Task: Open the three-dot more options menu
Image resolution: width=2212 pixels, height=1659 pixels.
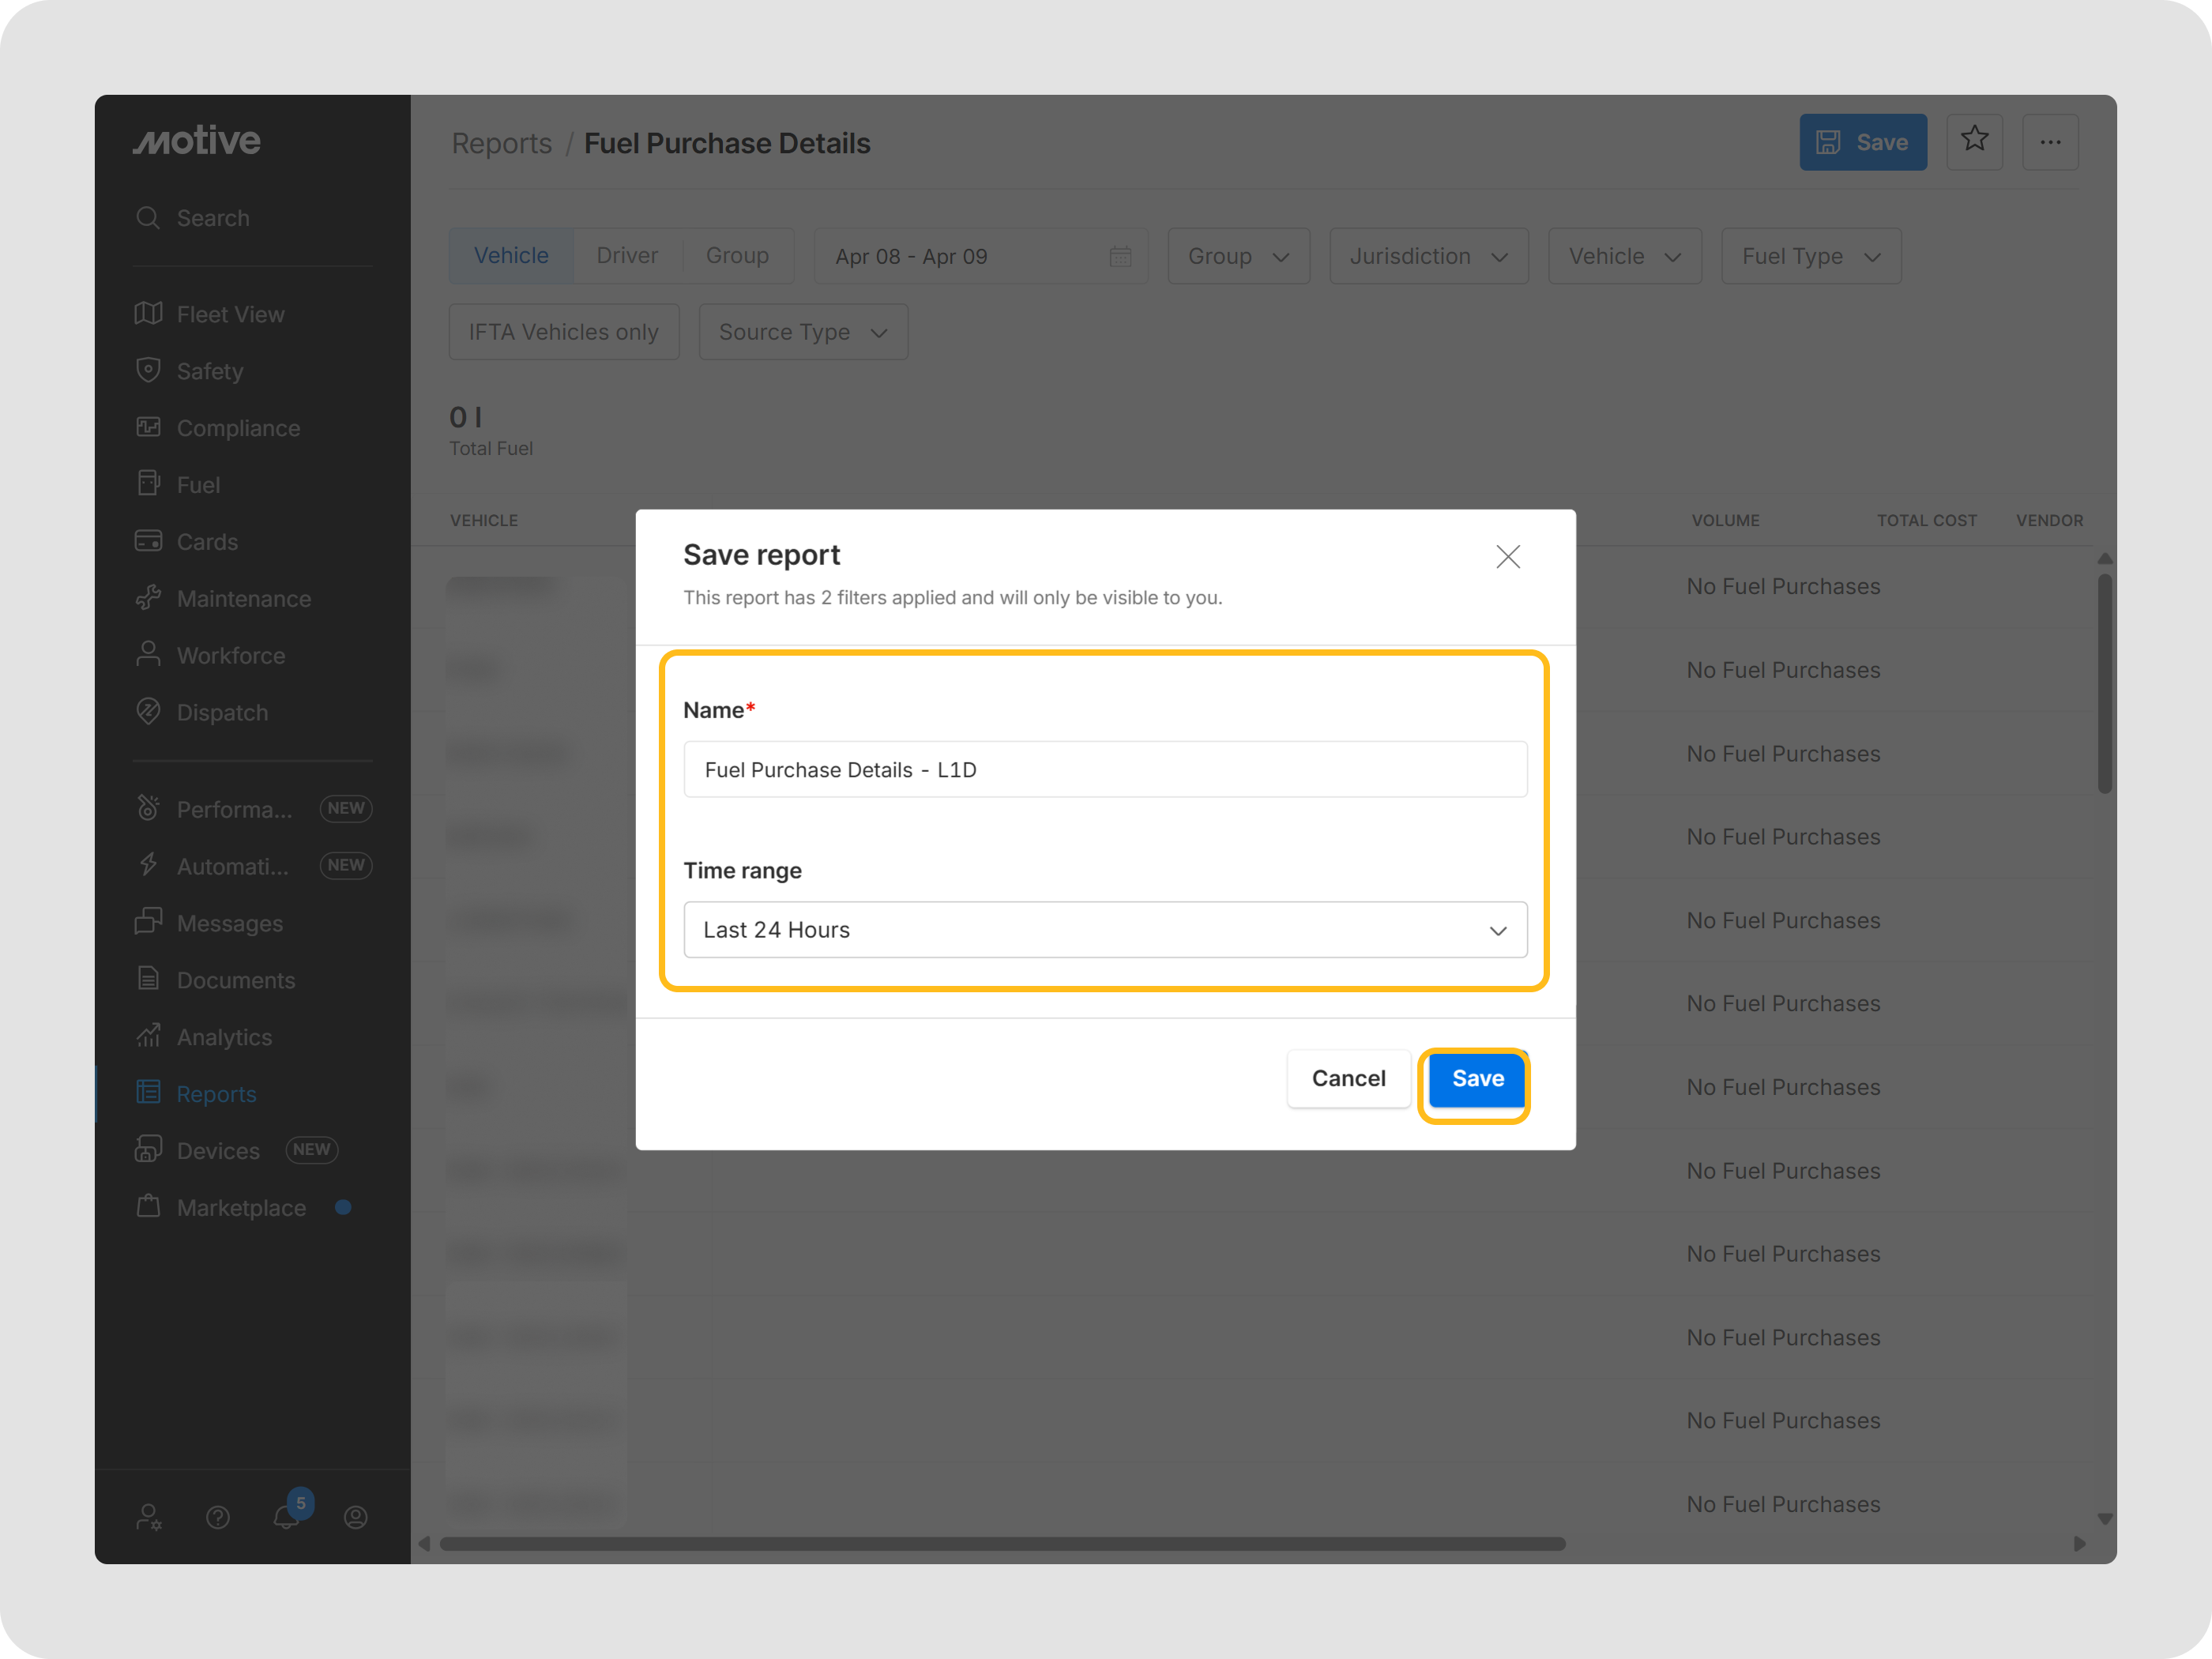Action: (x=2050, y=142)
